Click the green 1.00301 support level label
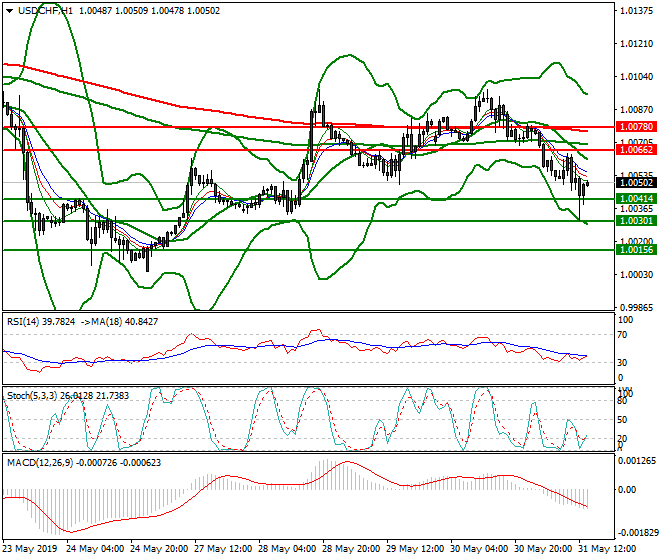The image size is (660, 560). [636, 221]
